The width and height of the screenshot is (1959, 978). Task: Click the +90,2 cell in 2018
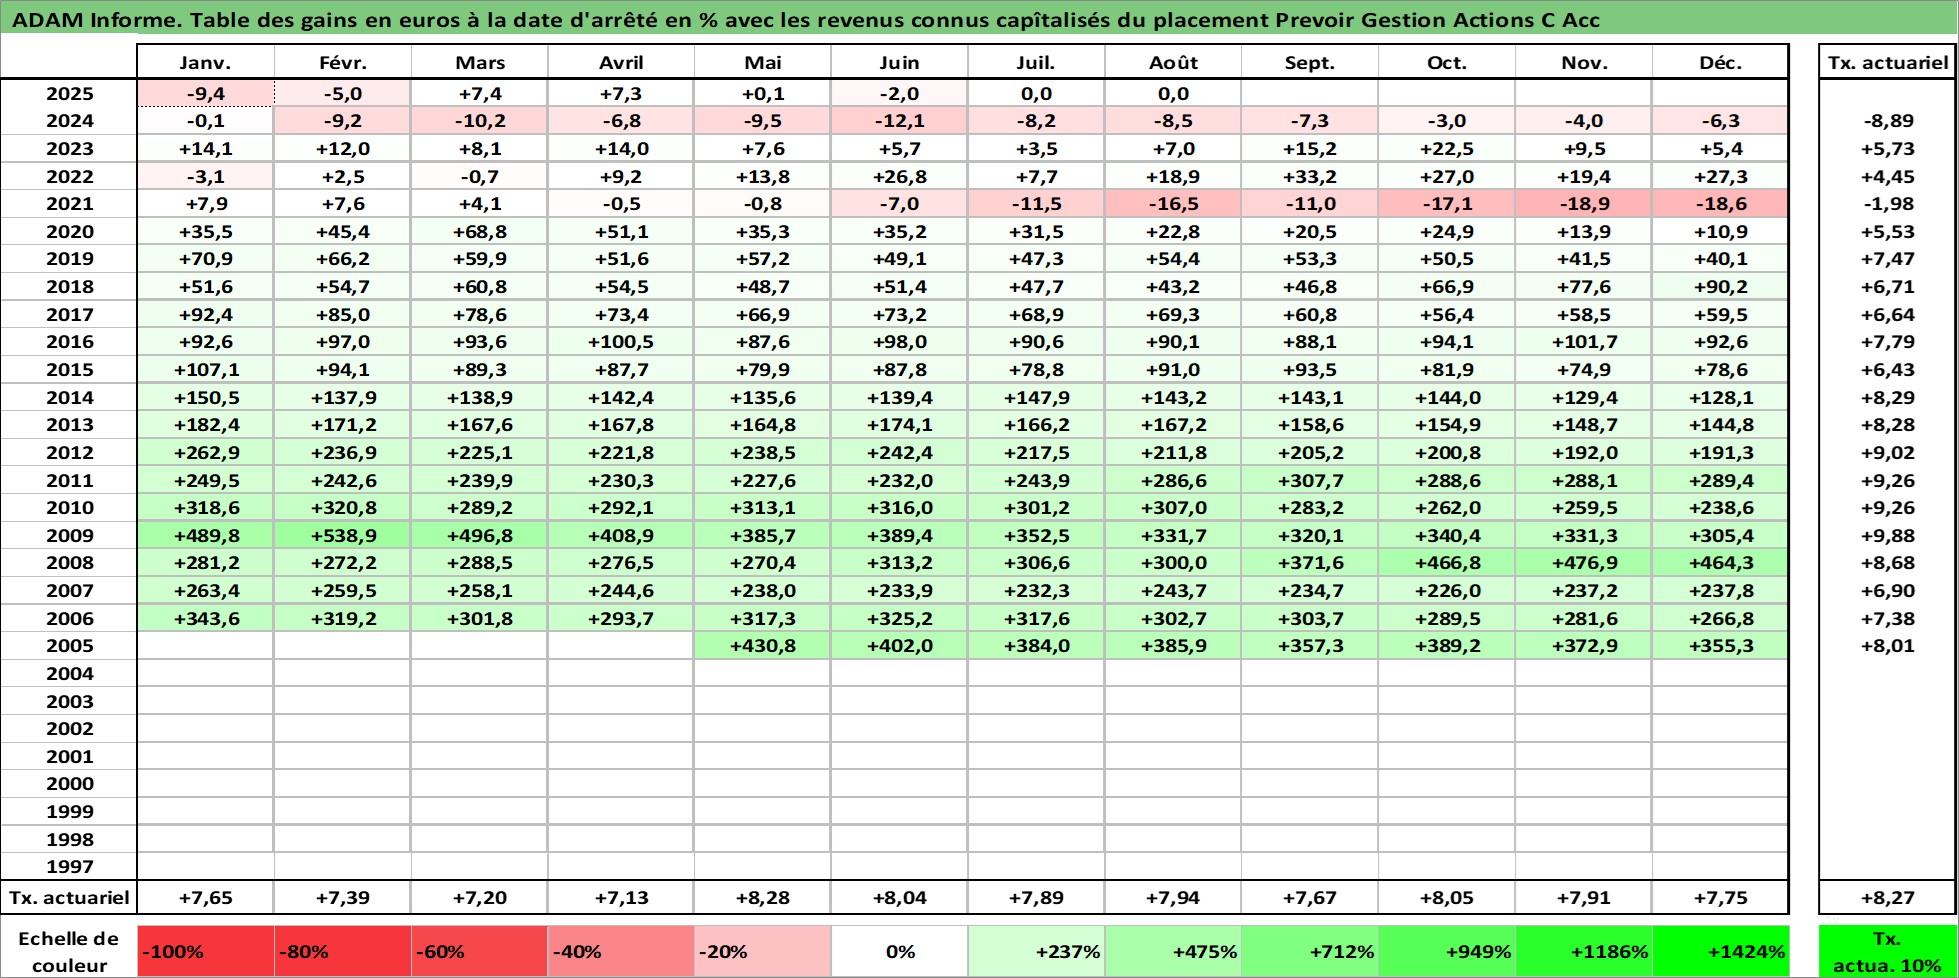1721,287
